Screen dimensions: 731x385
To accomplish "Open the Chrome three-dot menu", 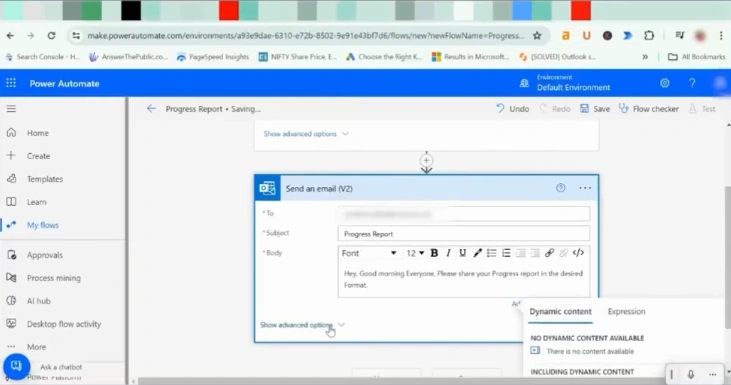I will [x=721, y=35].
